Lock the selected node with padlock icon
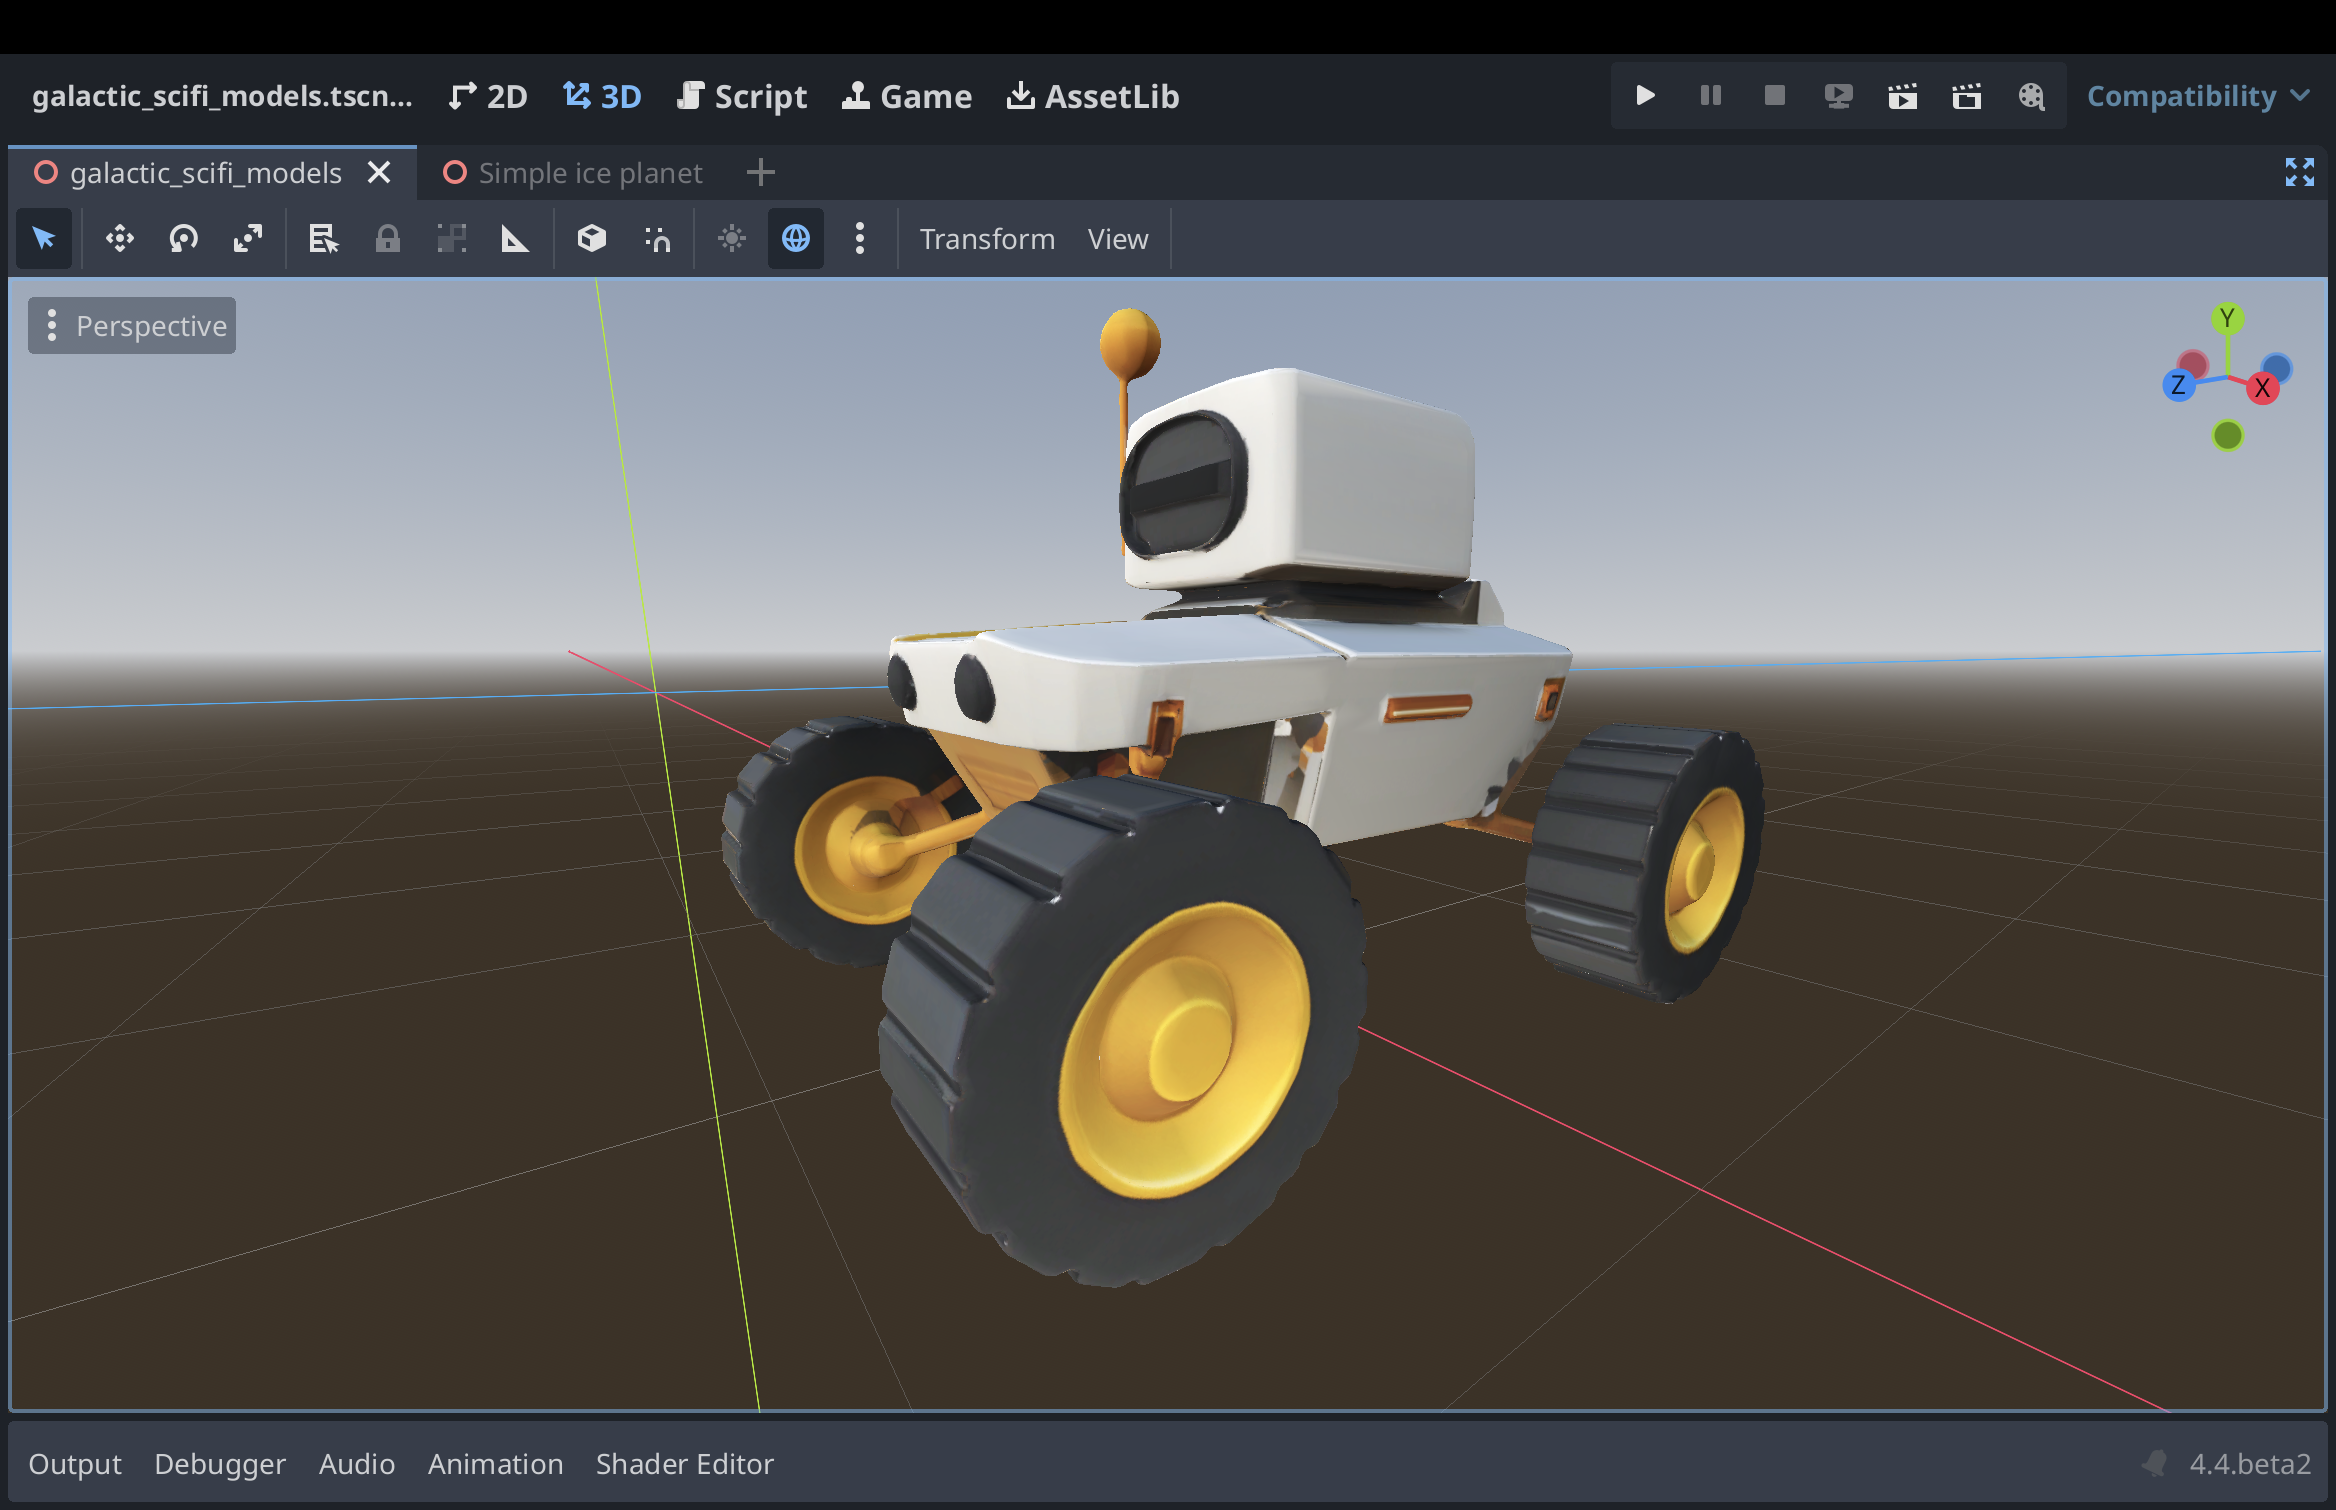The width and height of the screenshot is (2336, 1510). (x=388, y=239)
